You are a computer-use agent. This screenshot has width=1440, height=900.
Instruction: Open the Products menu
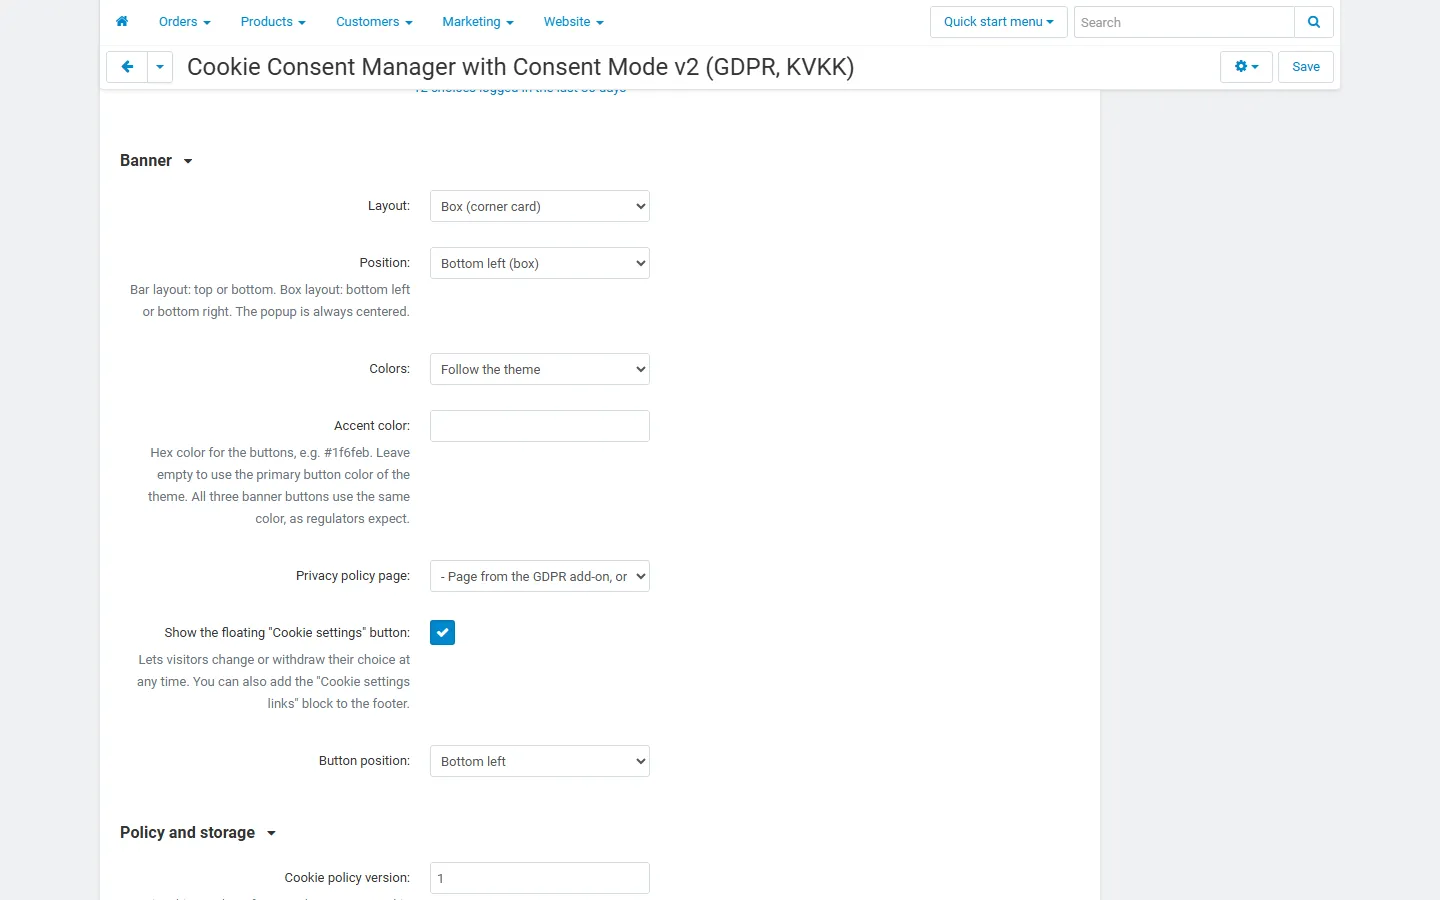click(x=273, y=22)
